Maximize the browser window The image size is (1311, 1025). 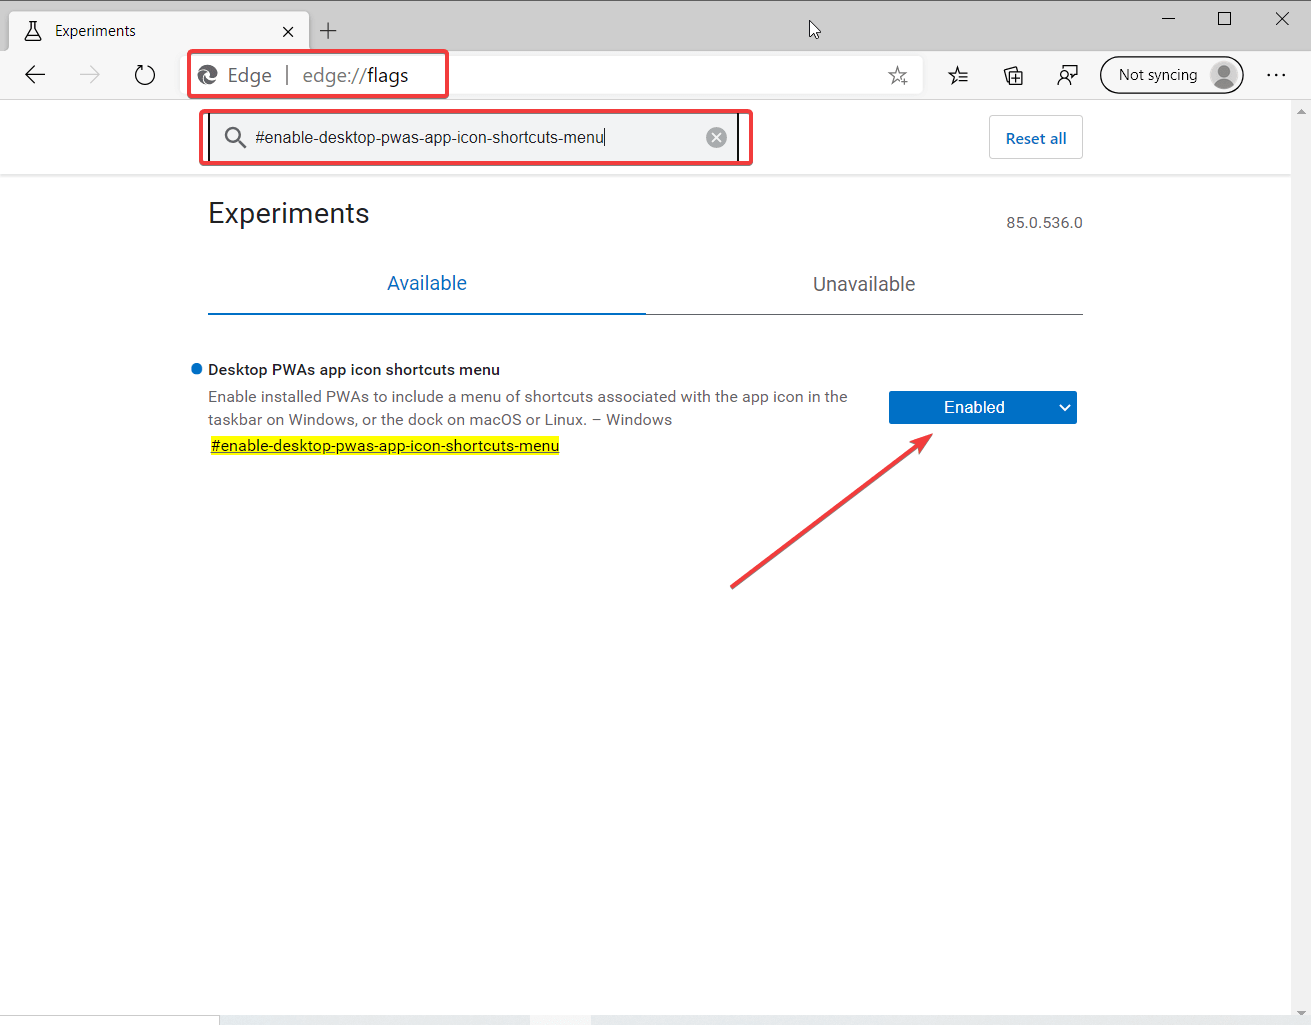pyautogui.click(x=1224, y=19)
